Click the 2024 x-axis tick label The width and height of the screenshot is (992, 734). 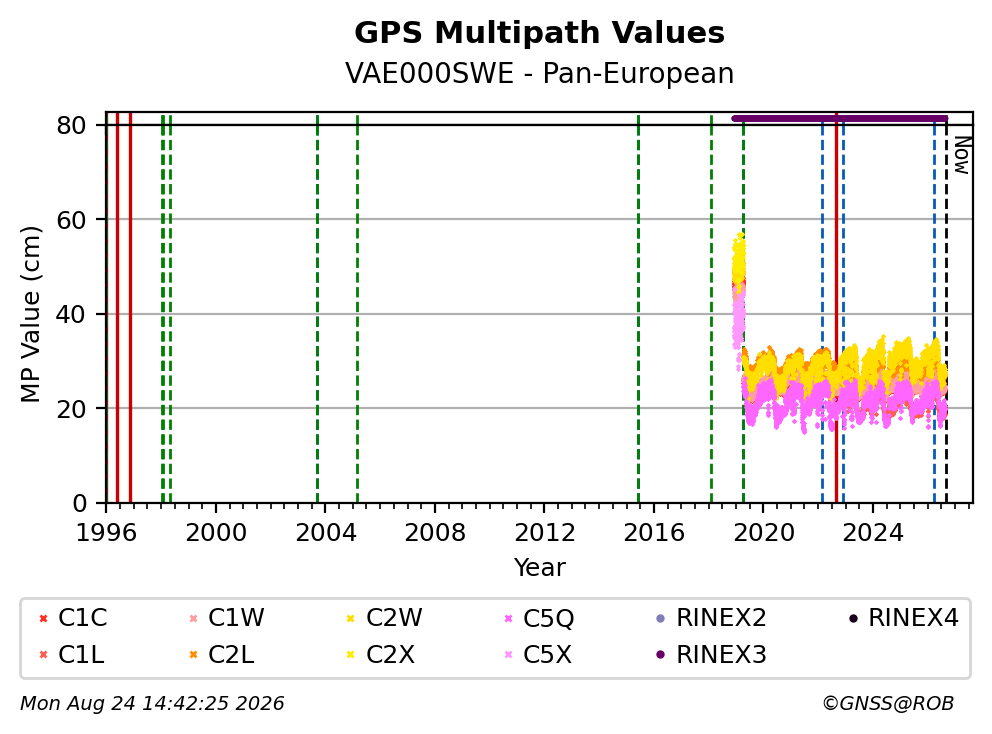coord(873,533)
